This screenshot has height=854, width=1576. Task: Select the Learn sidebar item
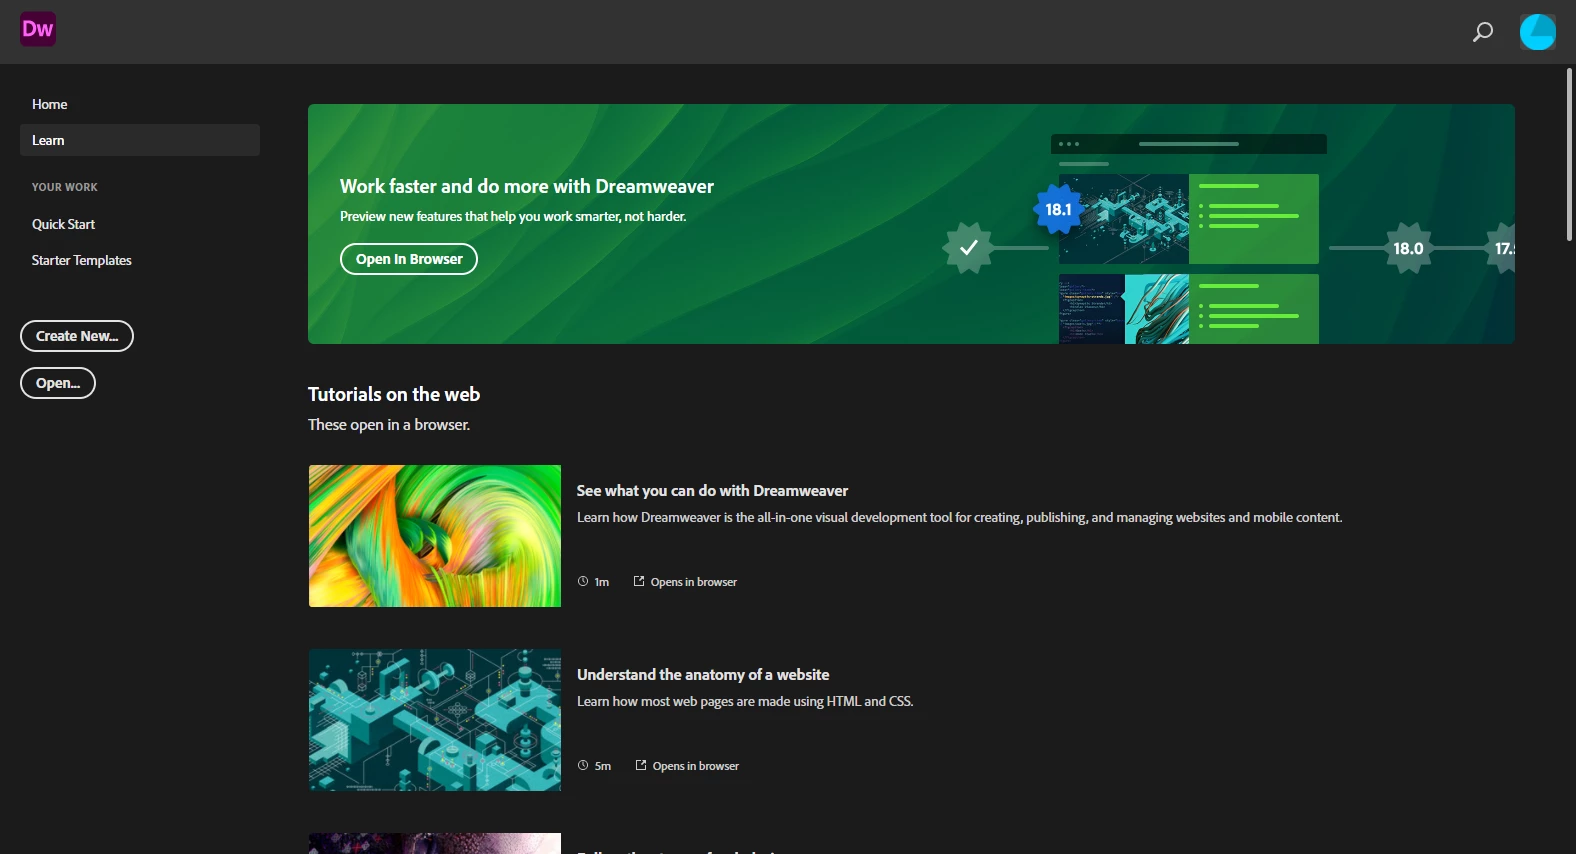140,140
